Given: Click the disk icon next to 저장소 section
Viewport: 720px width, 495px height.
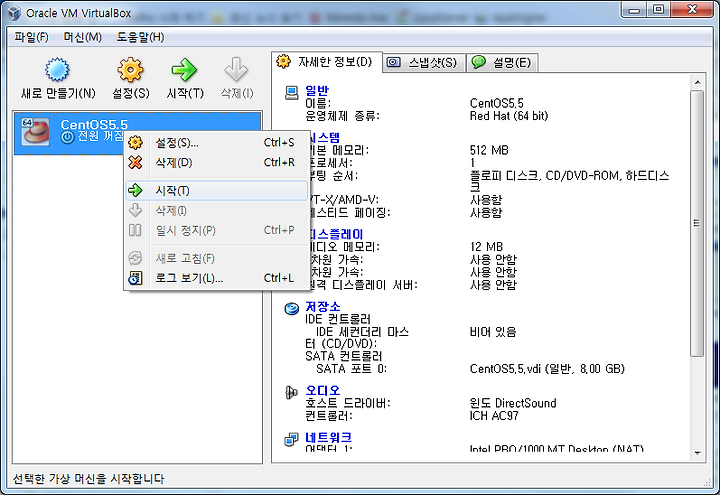Looking at the screenshot, I should (x=292, y=309).
